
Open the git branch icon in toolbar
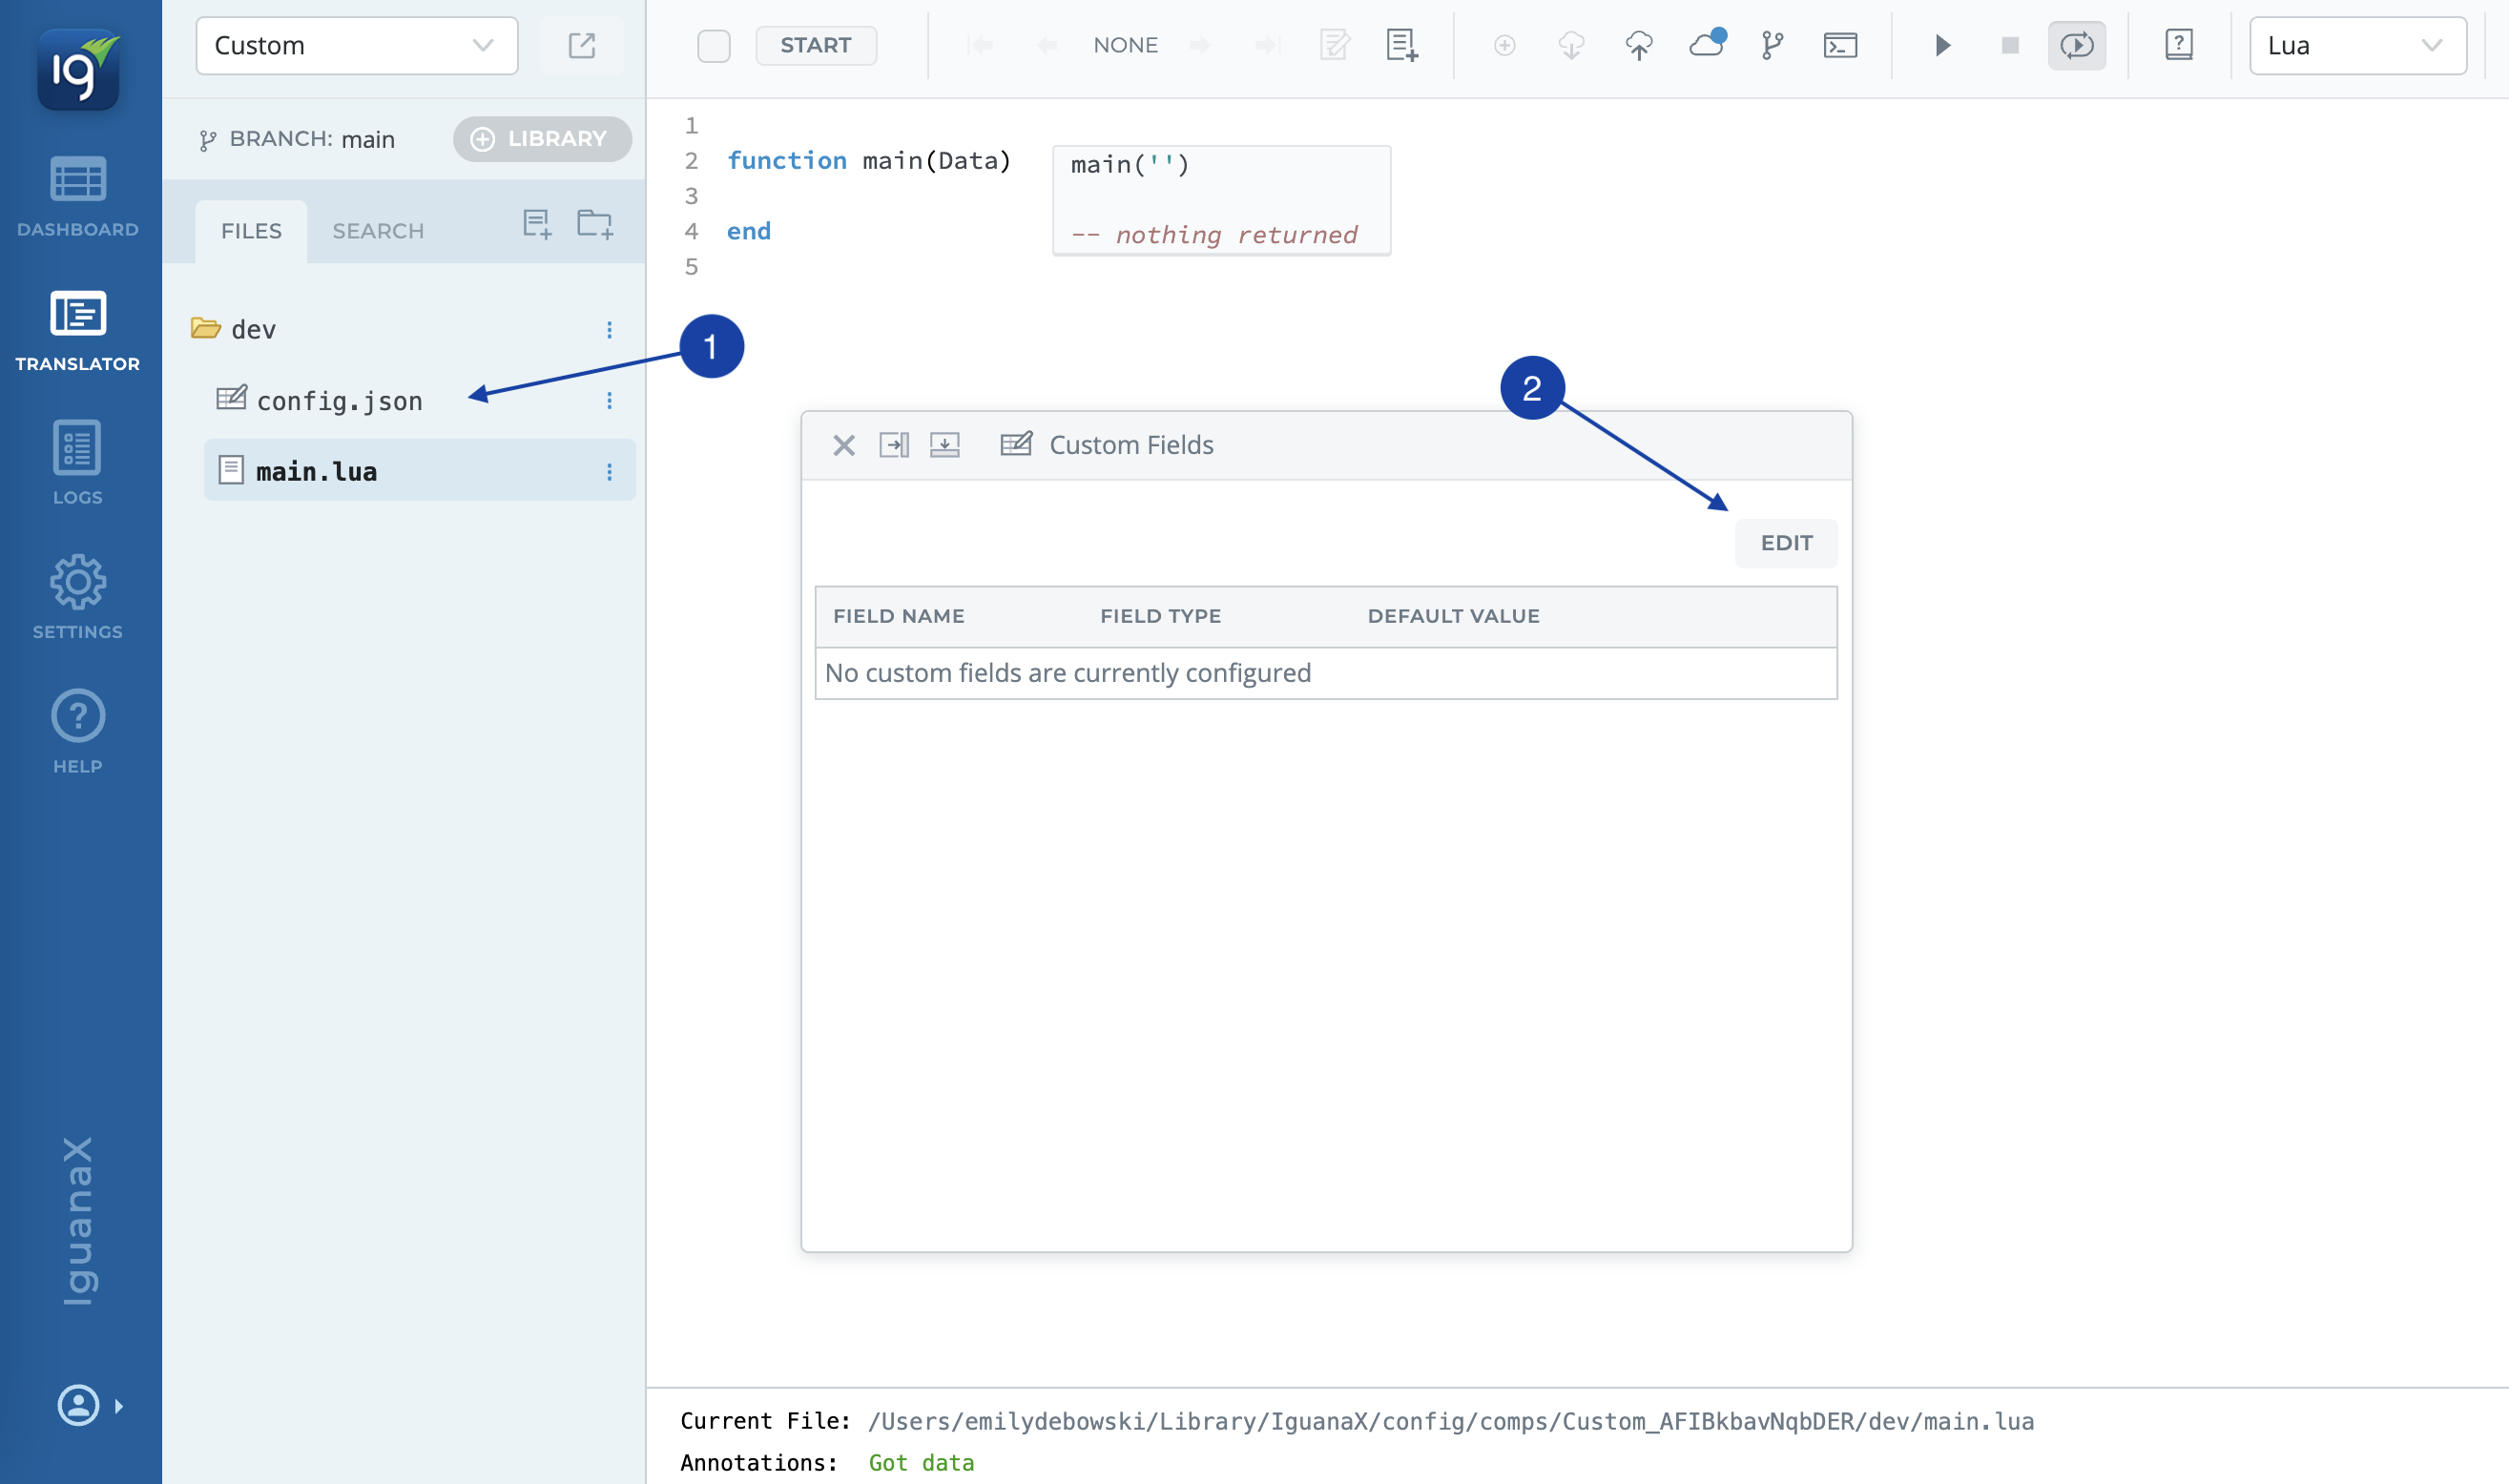1772,45
